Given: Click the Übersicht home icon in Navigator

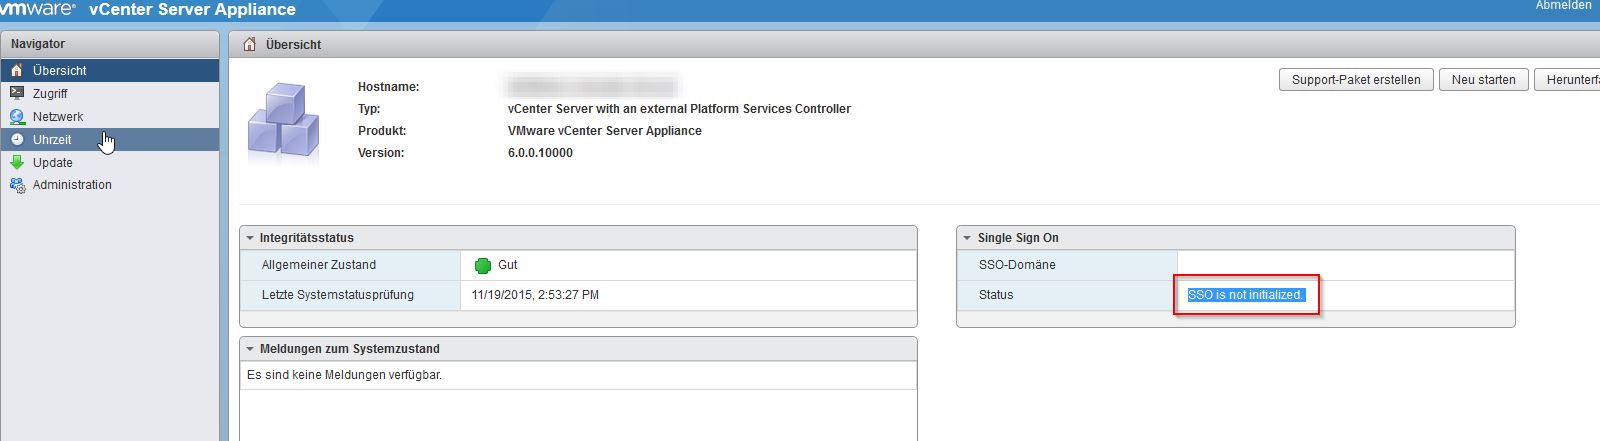Looking at the screenshot, I should tap(16, 70).
